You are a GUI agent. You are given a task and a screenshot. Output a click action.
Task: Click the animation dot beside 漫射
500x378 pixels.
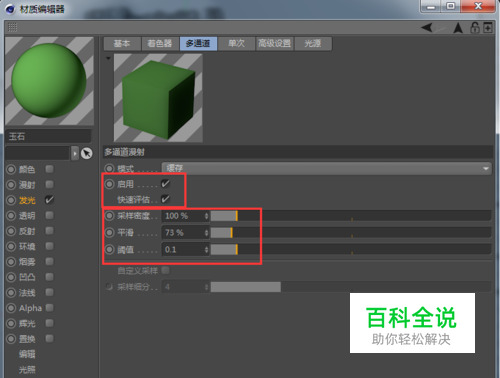click(11, 185)
